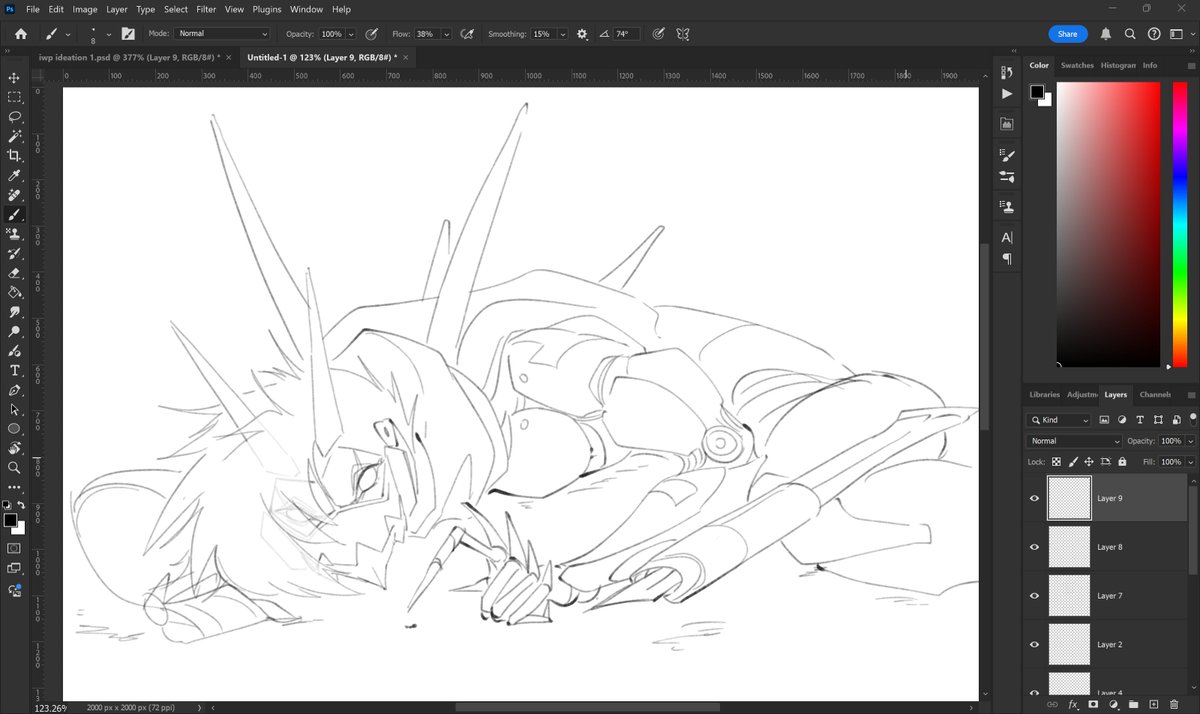Viewport: 1200px width, 714px height.
Task: Open layer Fill percentage dropdown
Action: (1190, 462)
